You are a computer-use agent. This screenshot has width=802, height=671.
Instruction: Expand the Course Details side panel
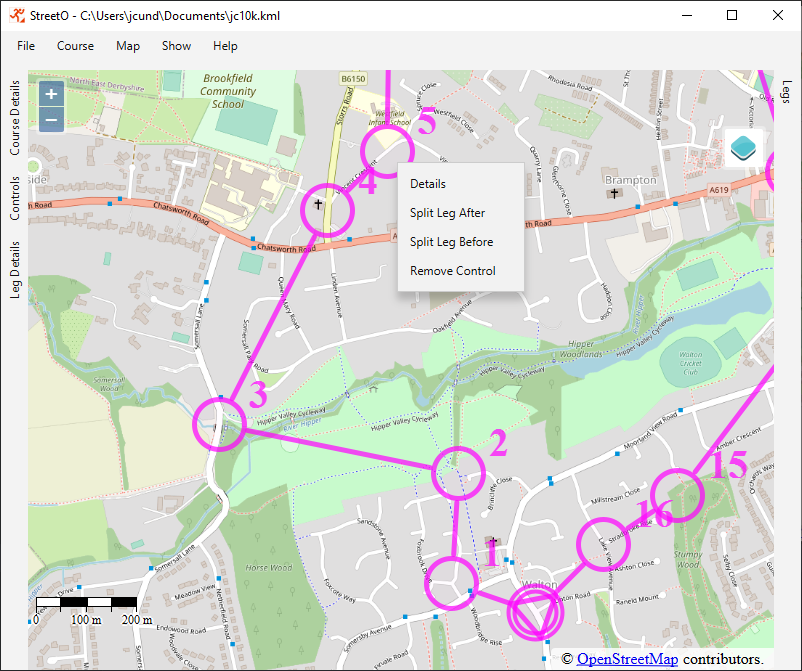15,118
